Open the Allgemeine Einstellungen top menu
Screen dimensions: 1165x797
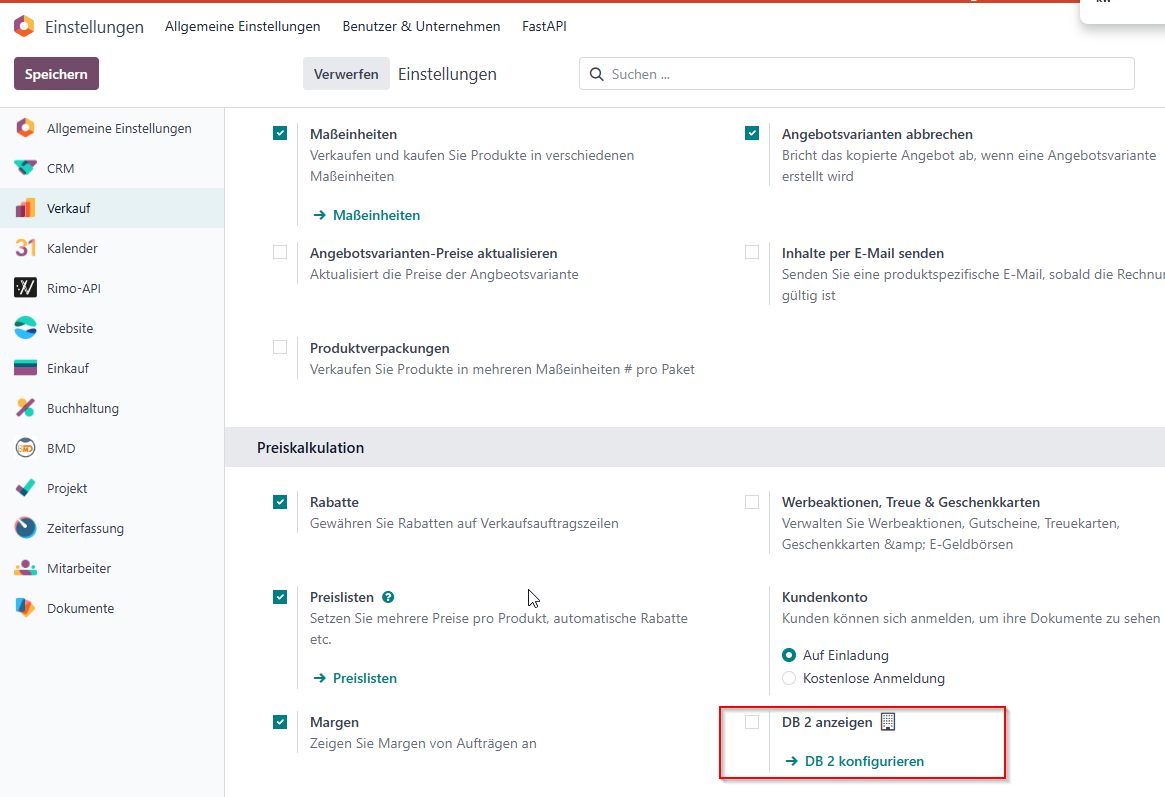pos(242,26)
